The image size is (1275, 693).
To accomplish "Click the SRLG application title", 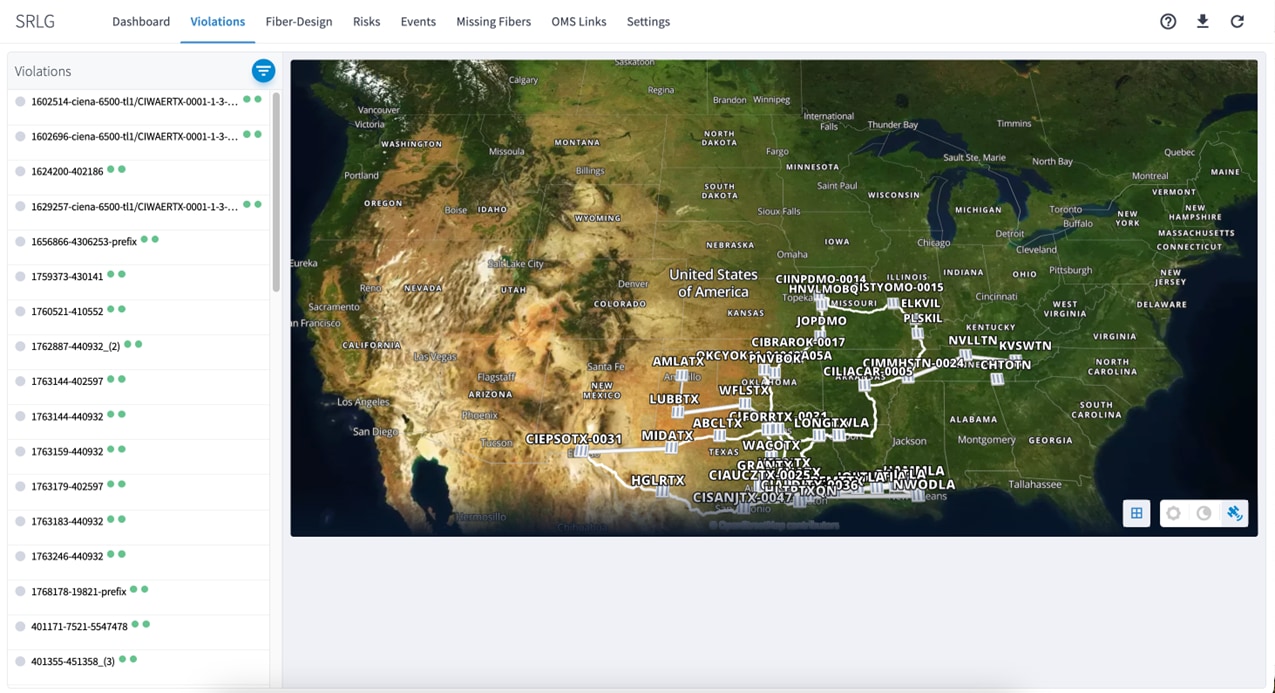I will [35, 21].
